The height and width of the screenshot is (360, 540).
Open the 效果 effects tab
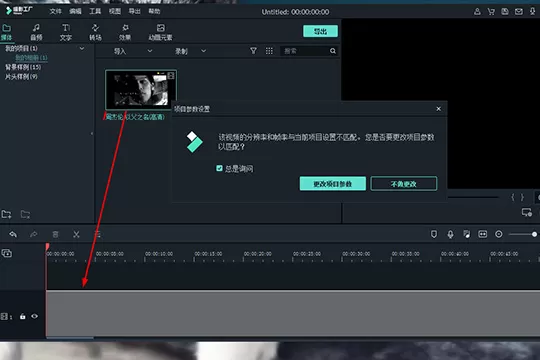(125, 32)
